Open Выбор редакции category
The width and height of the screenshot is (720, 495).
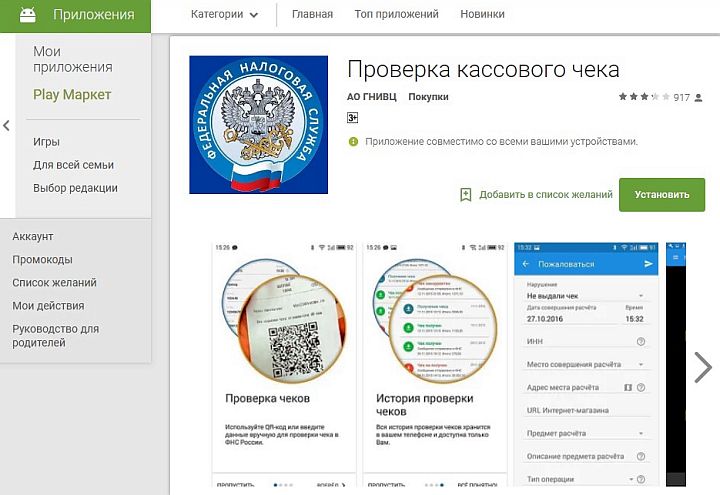[75, 188]
